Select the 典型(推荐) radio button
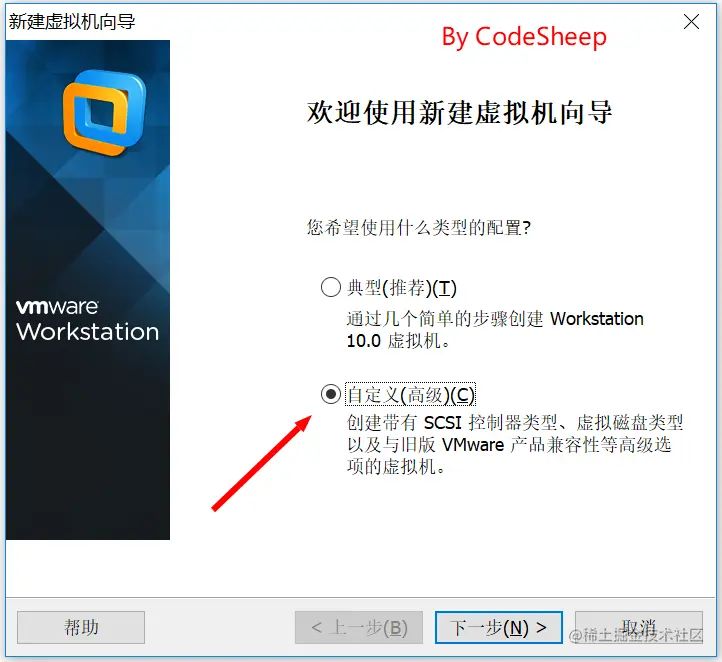722x662 pixels. click(x=331, y=287)
